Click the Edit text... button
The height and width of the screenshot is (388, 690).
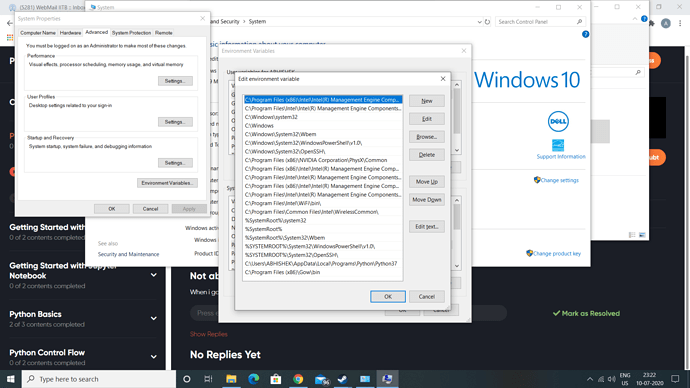click(x=426, y=227)
